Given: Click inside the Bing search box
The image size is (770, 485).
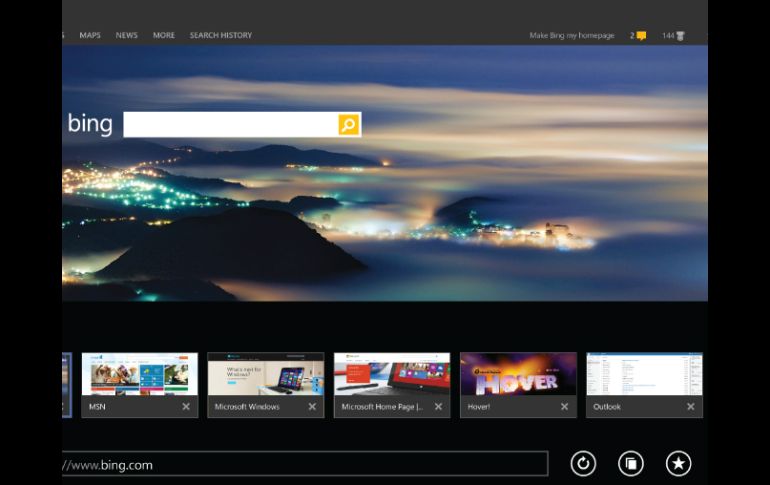Looking at the screenshot, I should pyautogui.click(x=230, y=125).
